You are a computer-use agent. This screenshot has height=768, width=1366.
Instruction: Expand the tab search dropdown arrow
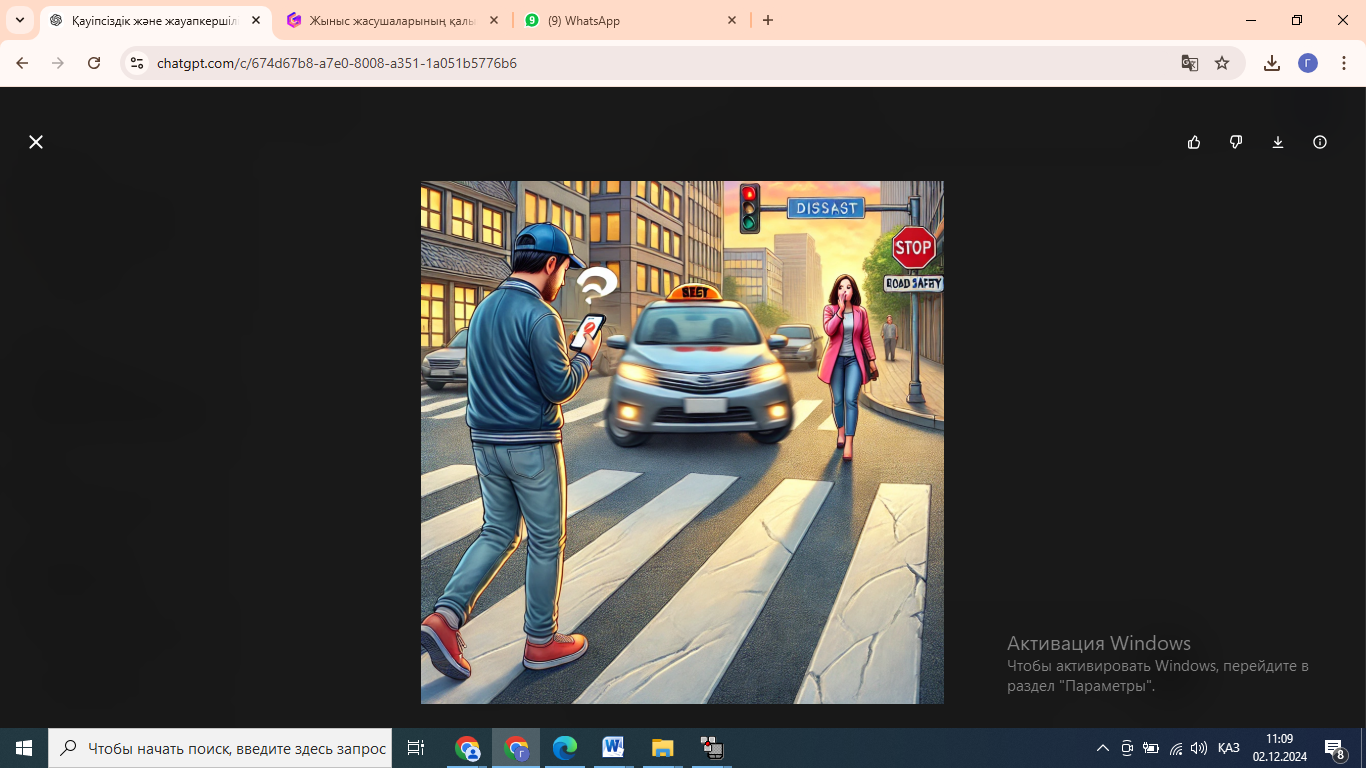pos(20,20)
